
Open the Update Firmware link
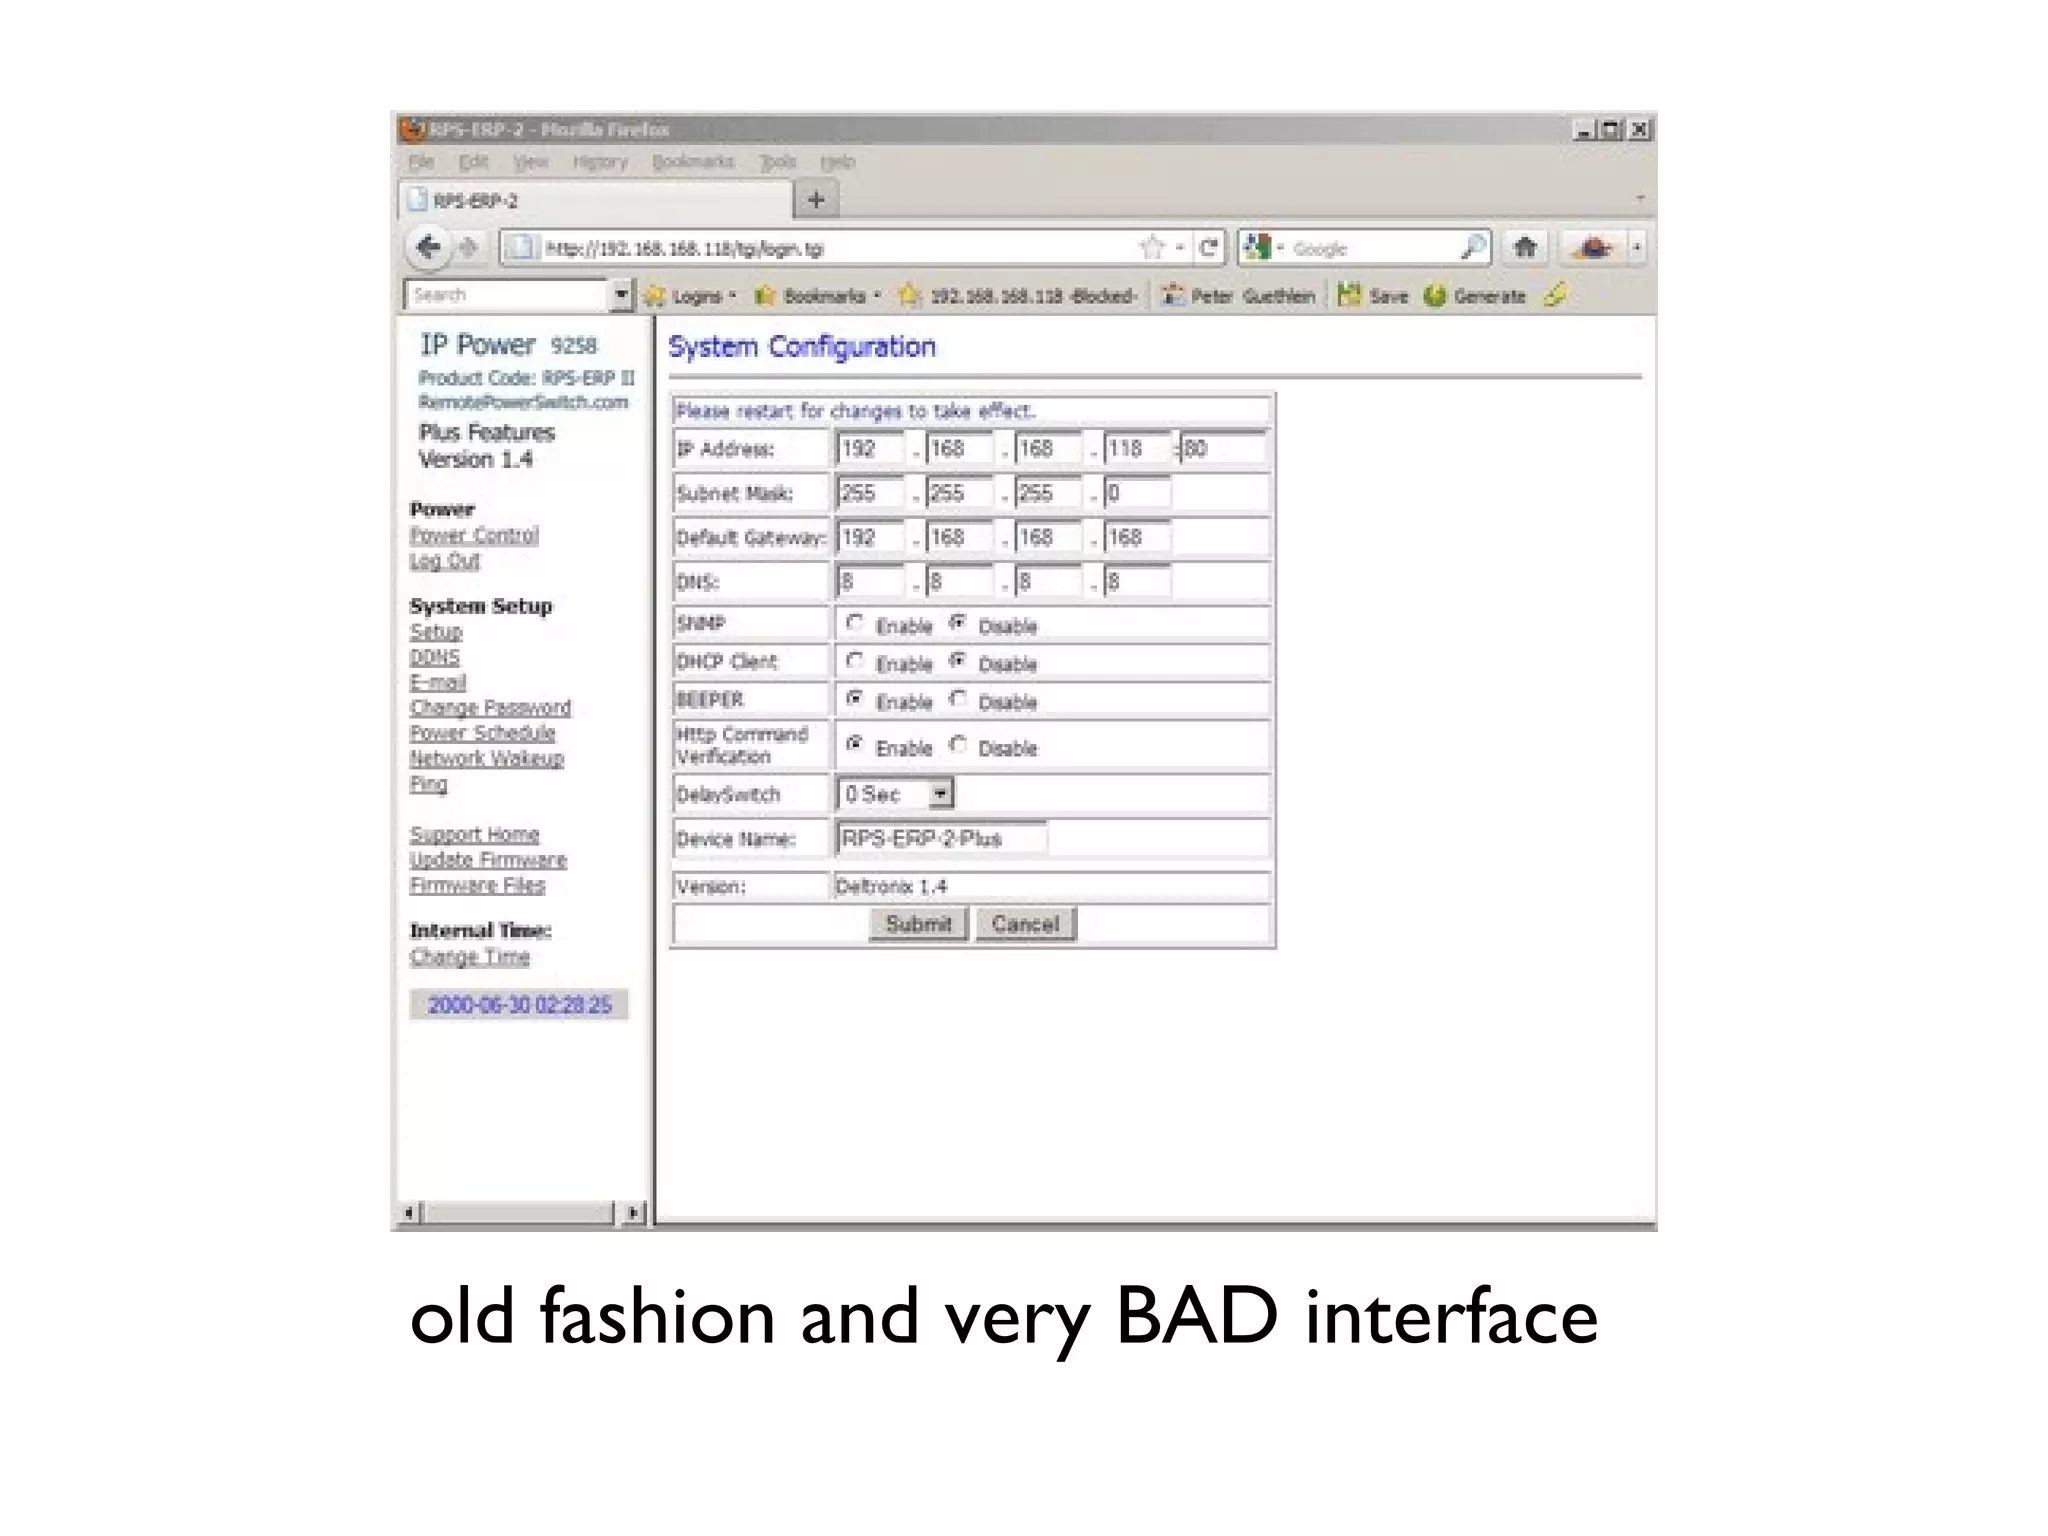click(488, 860)
